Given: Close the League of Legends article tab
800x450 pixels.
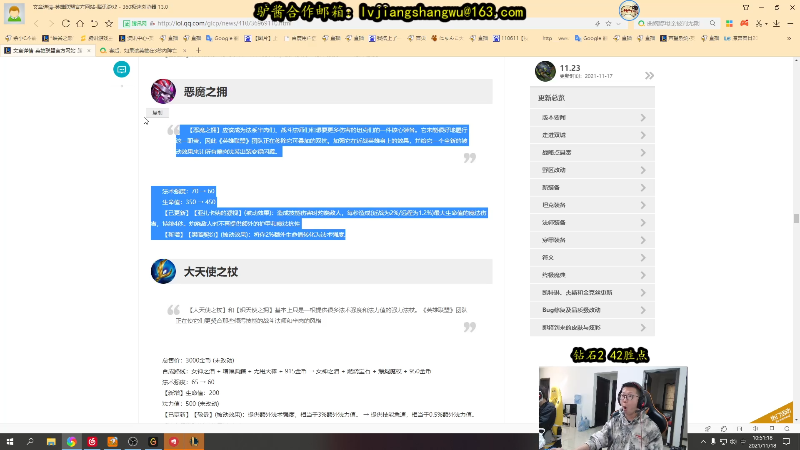Looking at the screenshot, I should (x=89, y=51).
